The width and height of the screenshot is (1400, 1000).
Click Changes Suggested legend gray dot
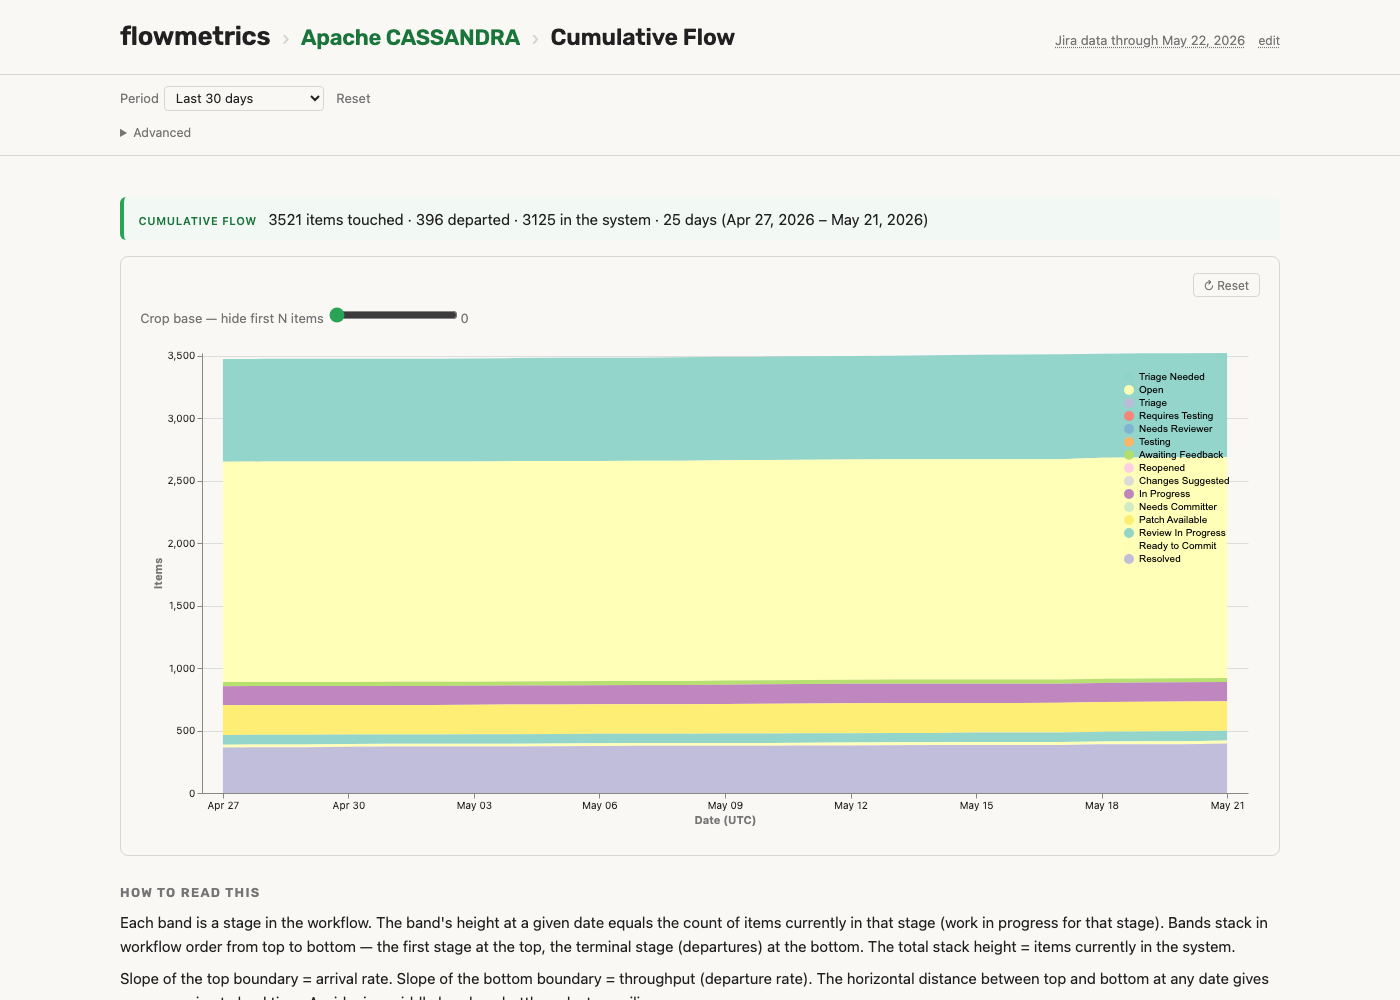pos(1129,481)
